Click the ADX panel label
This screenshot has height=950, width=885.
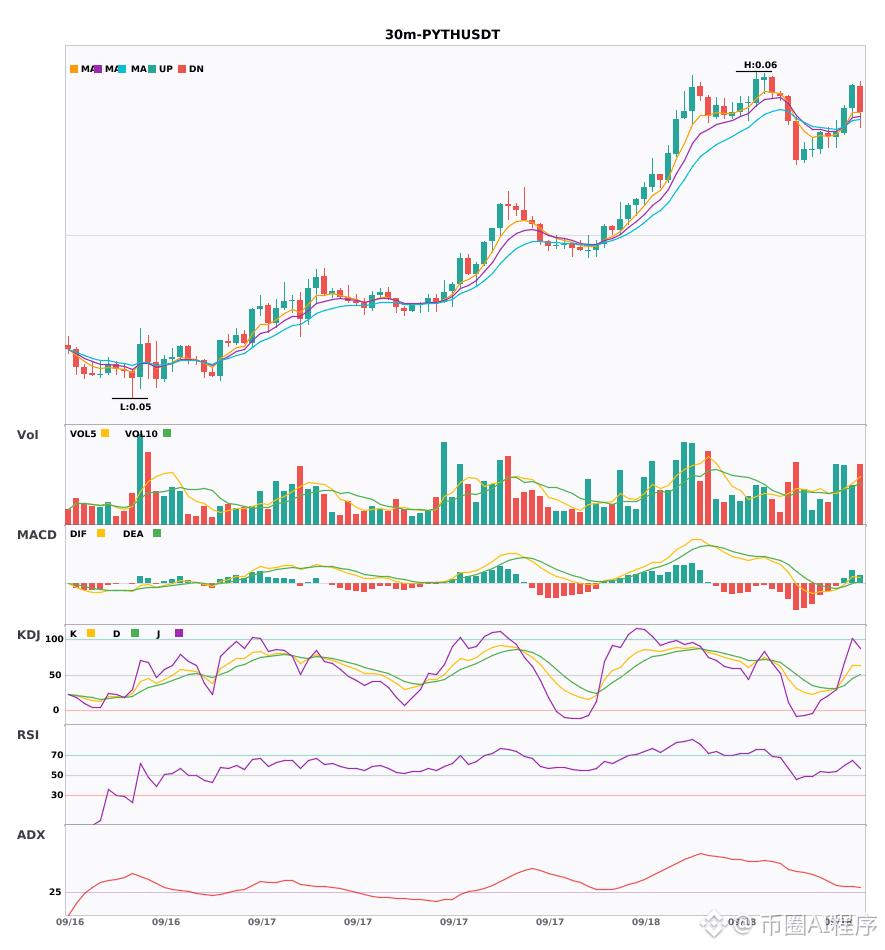(x=31, y=835)
